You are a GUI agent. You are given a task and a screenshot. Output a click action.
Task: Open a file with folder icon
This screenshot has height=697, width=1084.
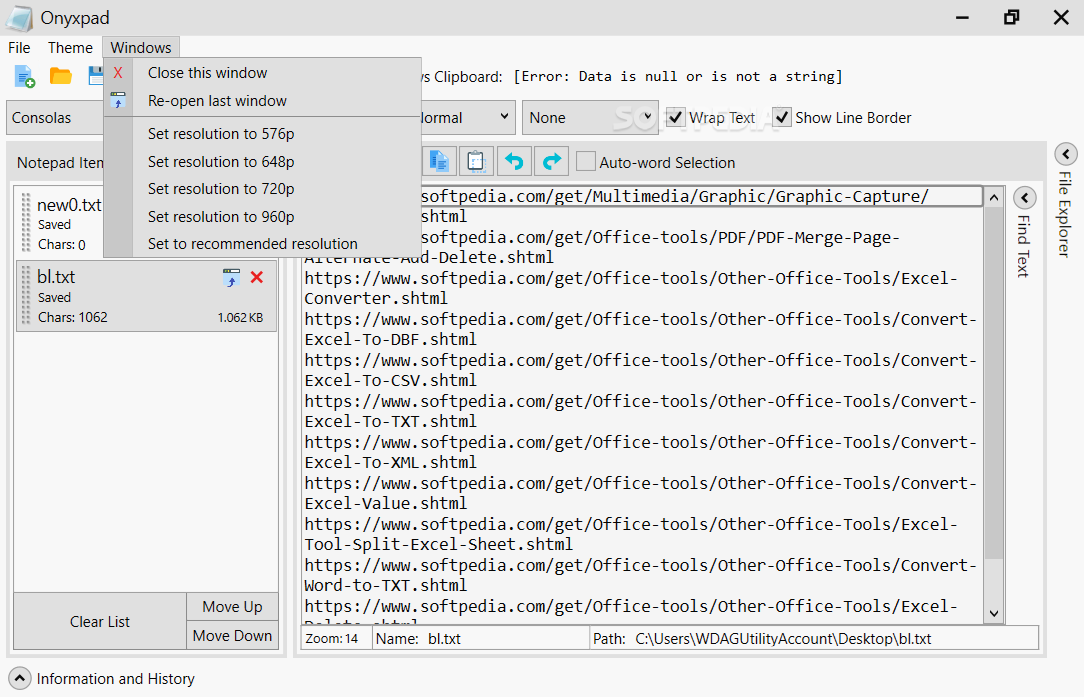61,76
